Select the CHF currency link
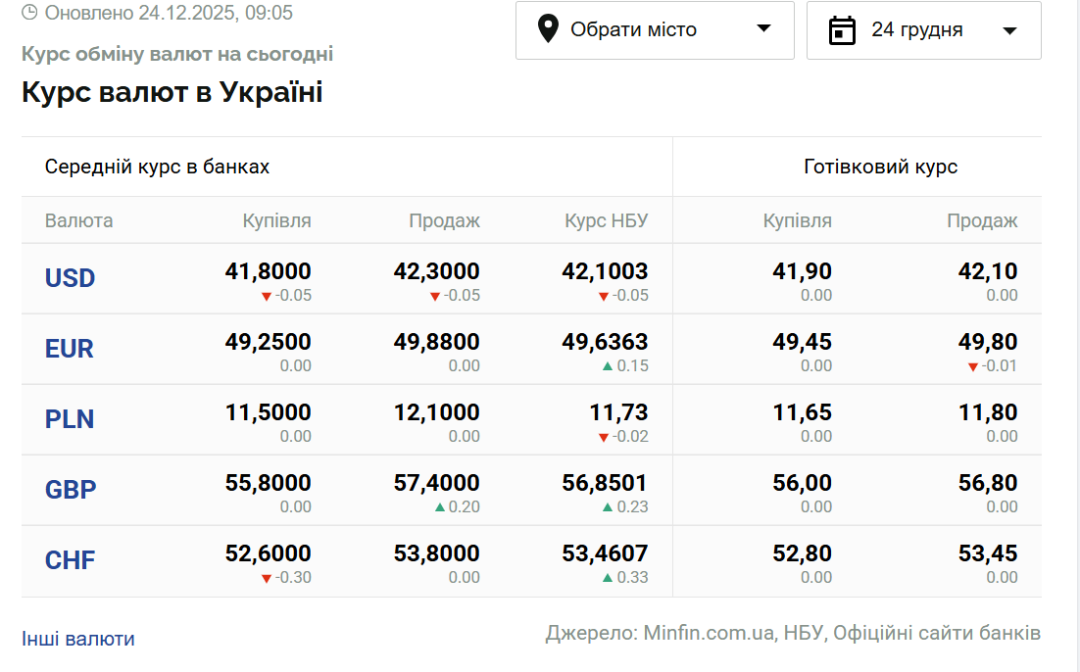 [70, 560]
